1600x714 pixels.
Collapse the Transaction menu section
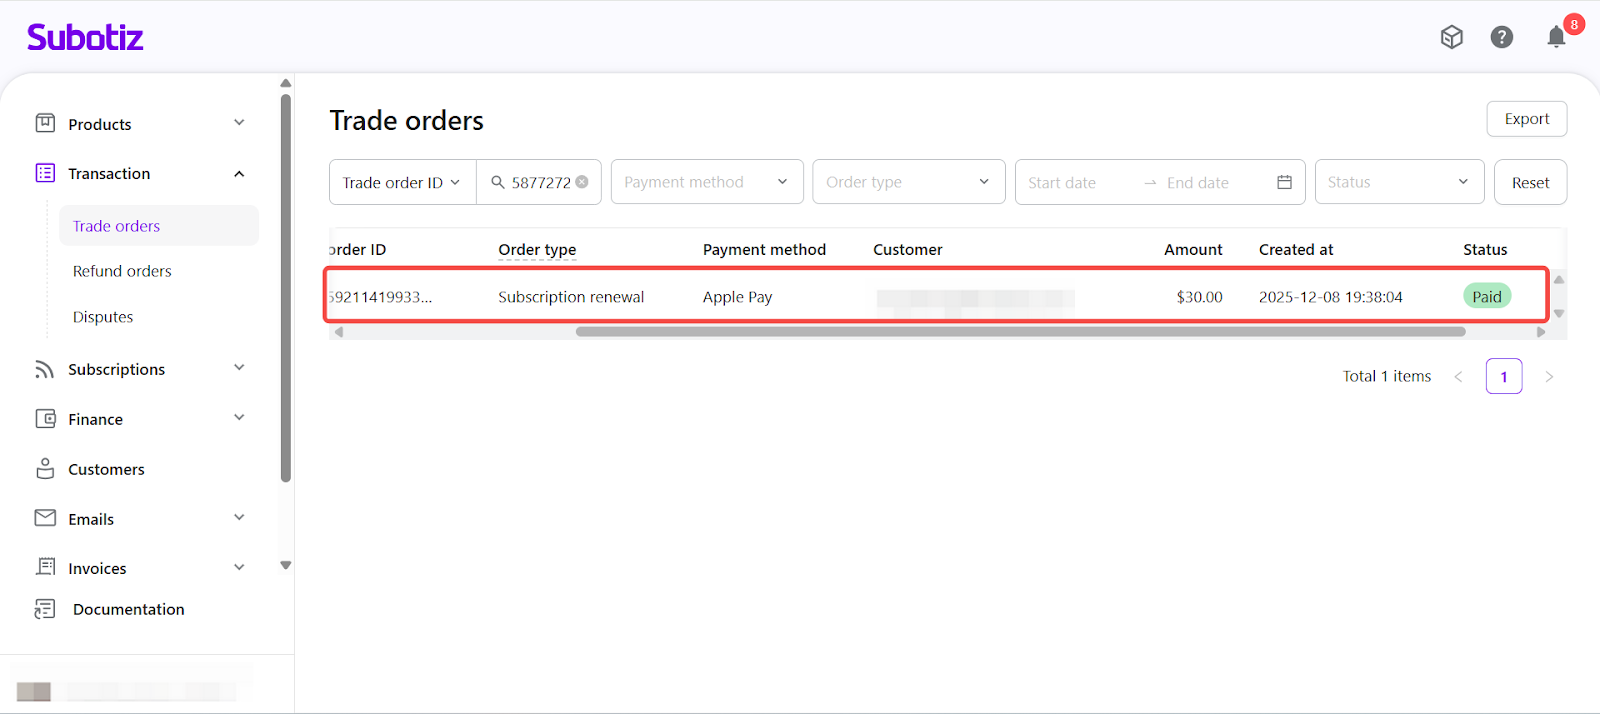click(x=239, y=174)
